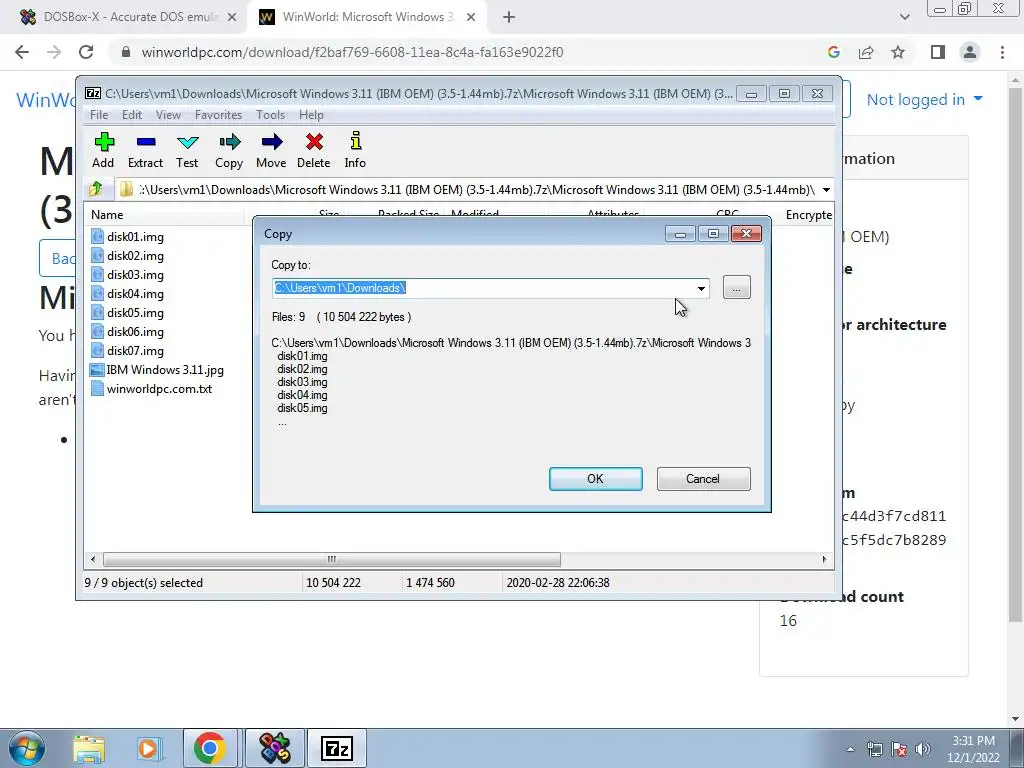Open the Help menu
1024x768 pixels.
[312, 115]
